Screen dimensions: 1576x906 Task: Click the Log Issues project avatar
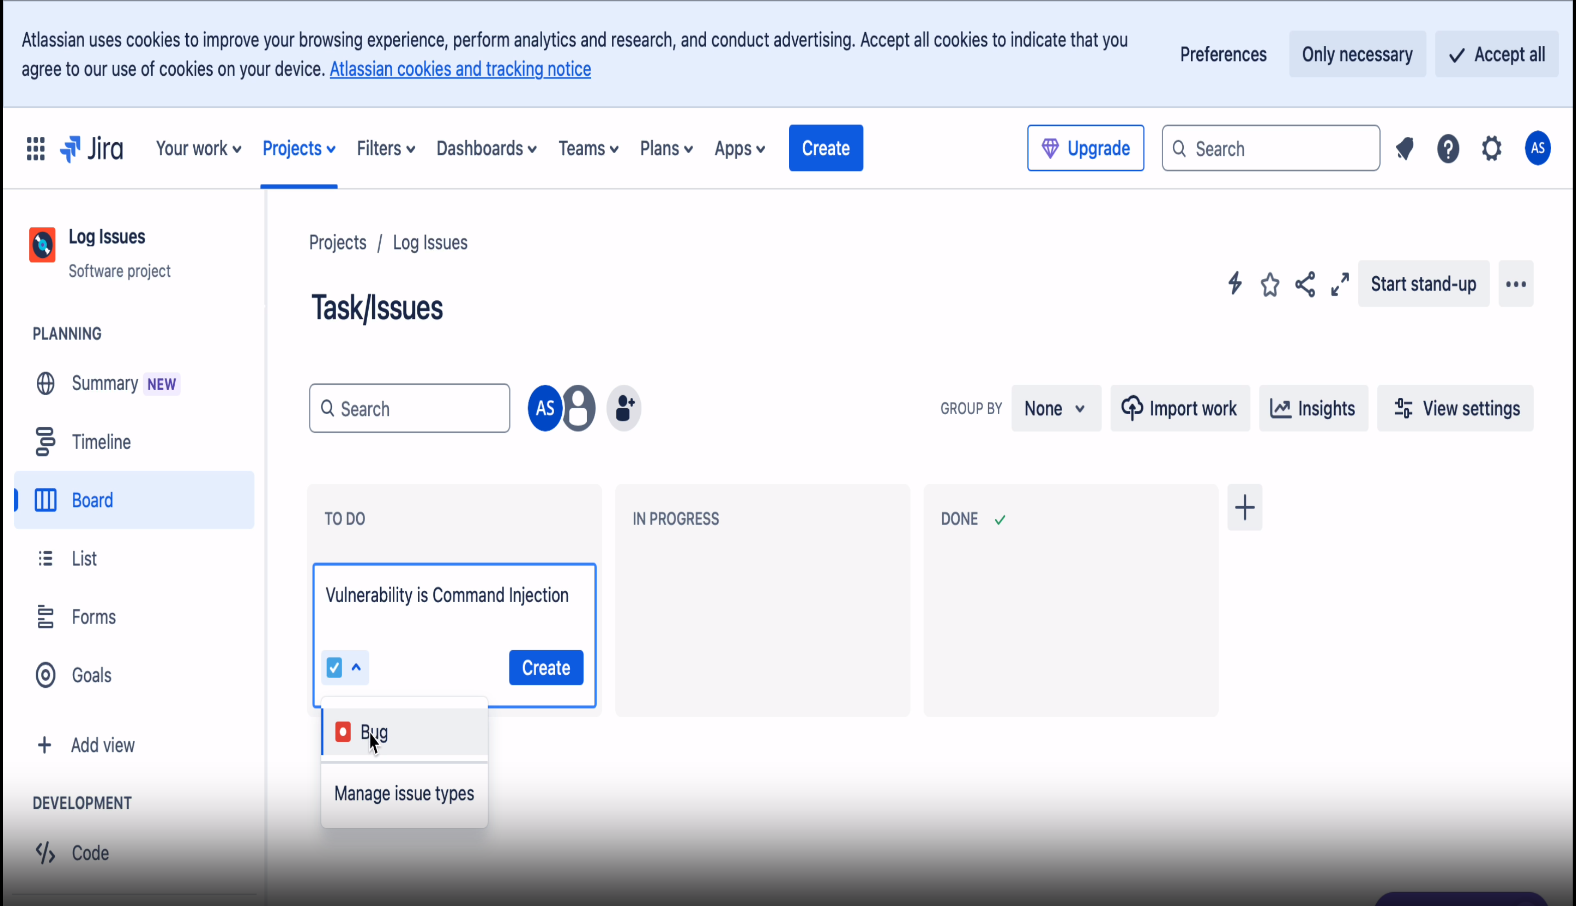point(42,244)
